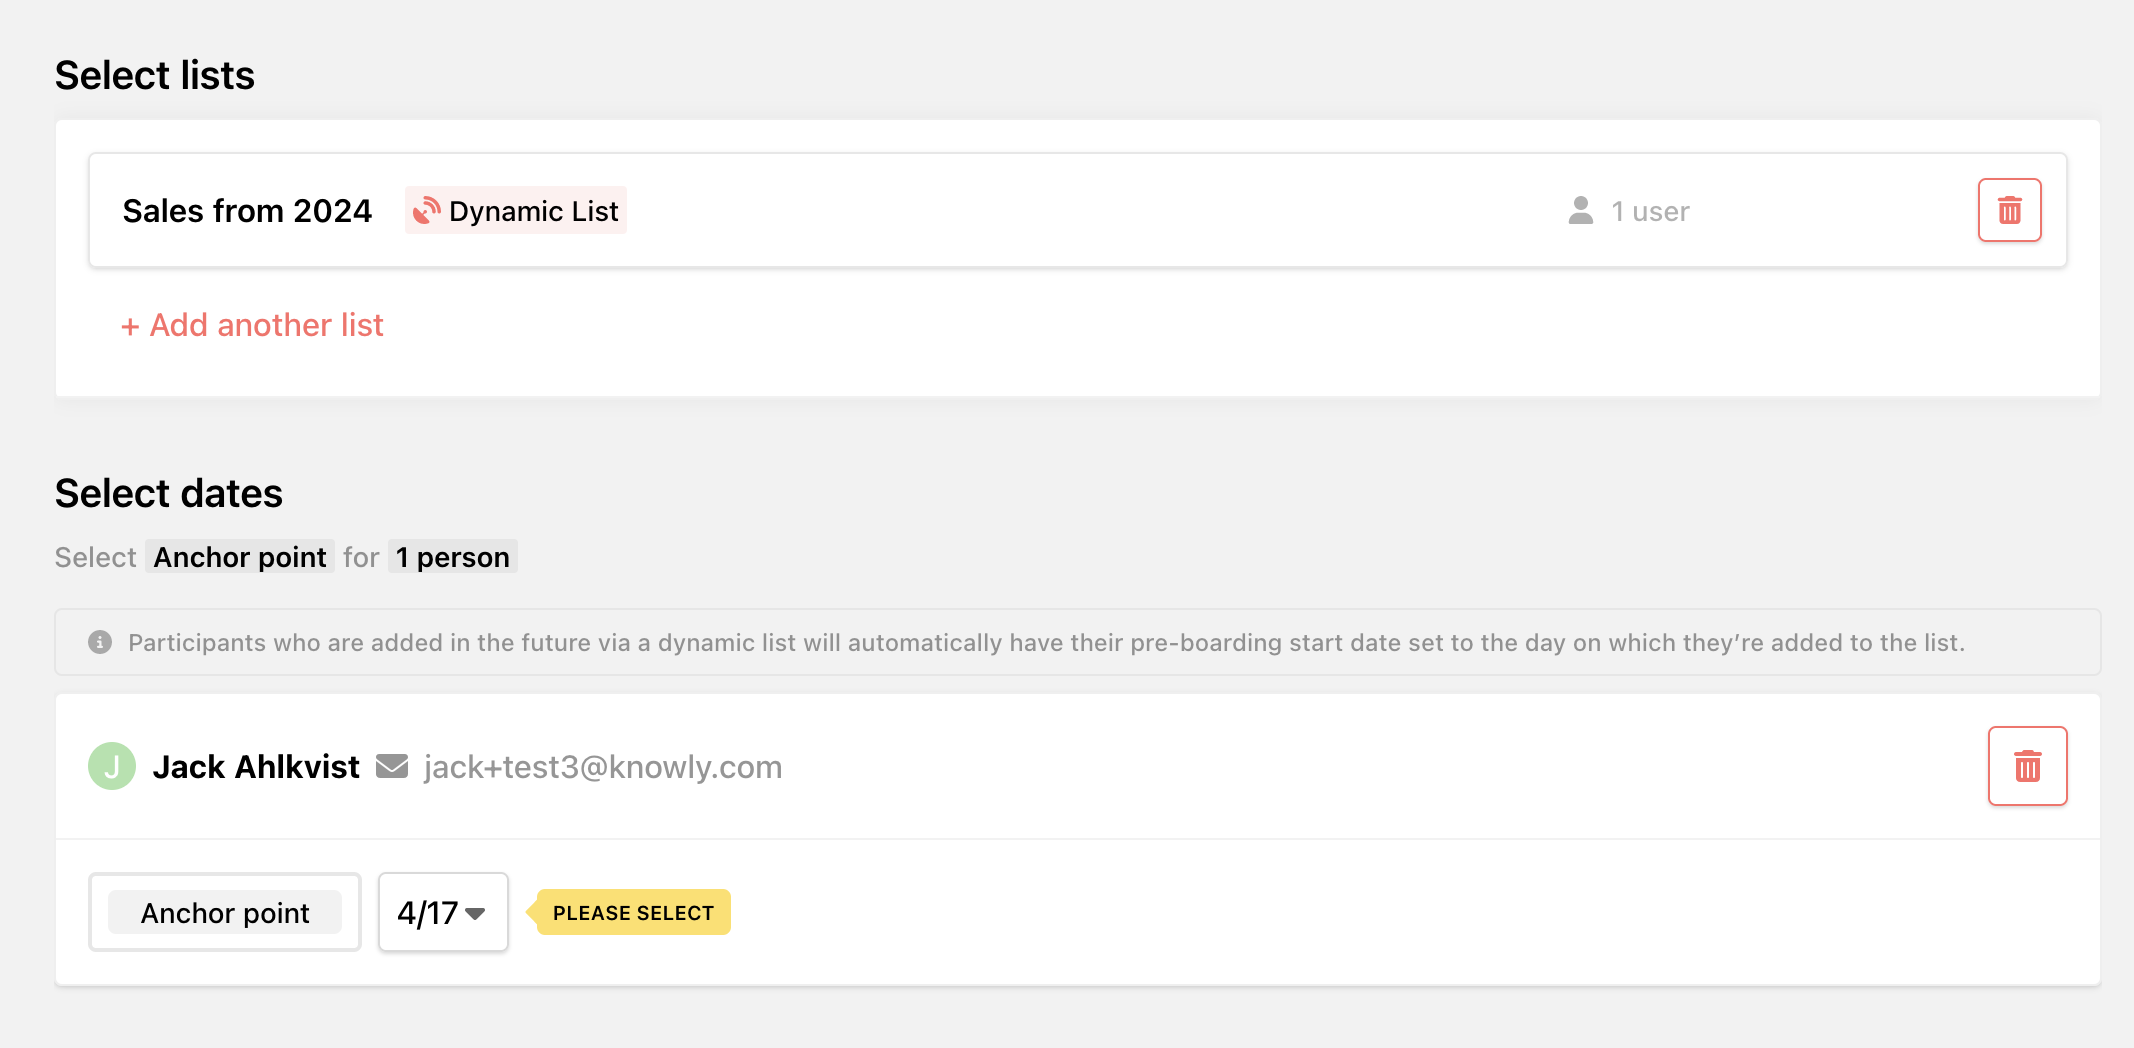
Task: Remove Jack Ahlkvist with trash icon
Action: pos(2027,766)
